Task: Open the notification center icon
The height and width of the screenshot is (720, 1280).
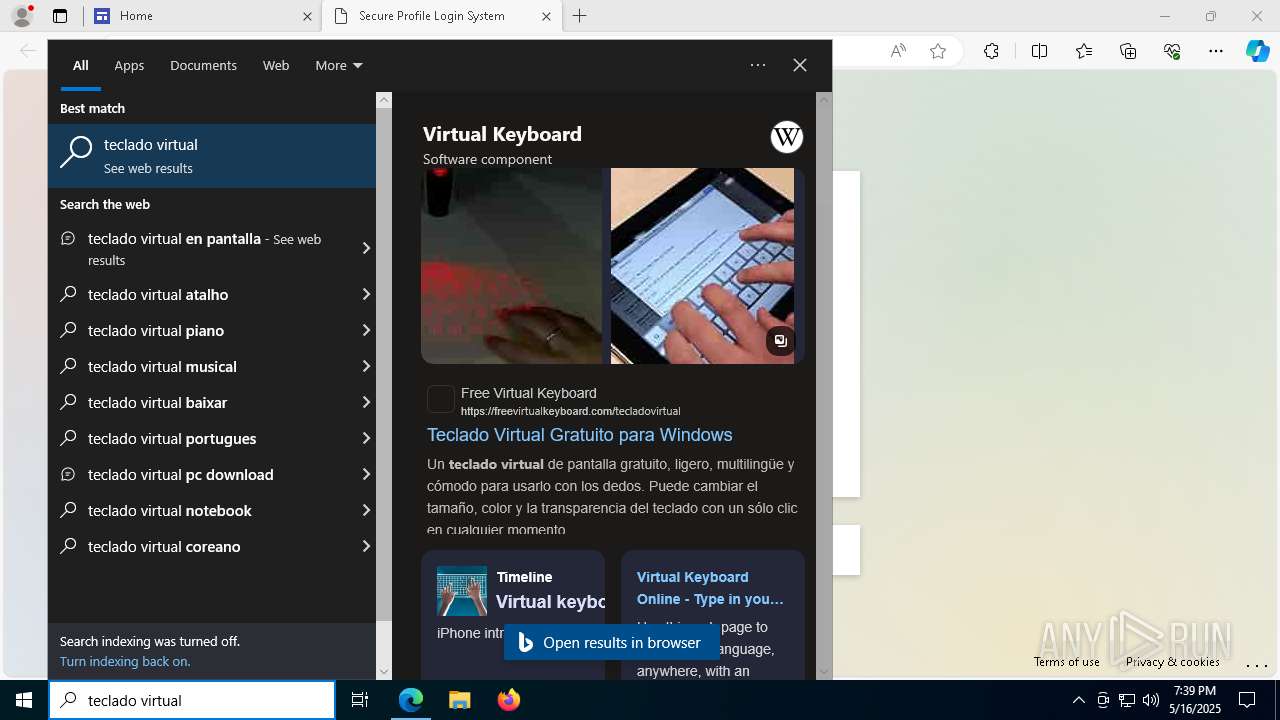Action: [1247, 700]
